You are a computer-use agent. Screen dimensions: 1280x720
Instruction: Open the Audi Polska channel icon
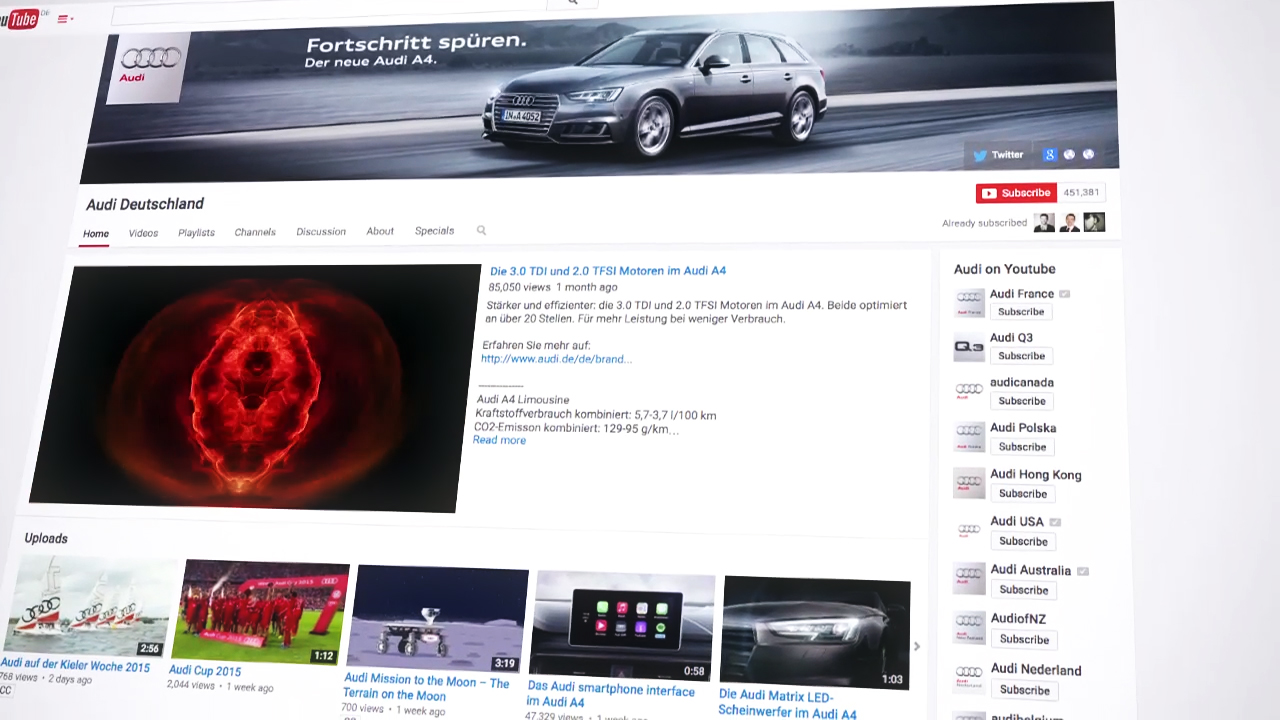point(969,437)
